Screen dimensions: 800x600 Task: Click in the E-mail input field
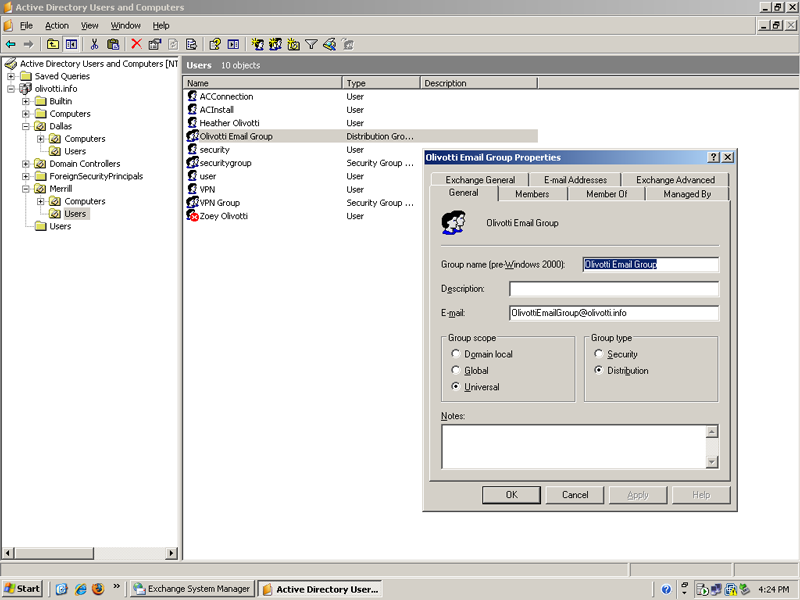pyautogui.click(x=614, y=313)
